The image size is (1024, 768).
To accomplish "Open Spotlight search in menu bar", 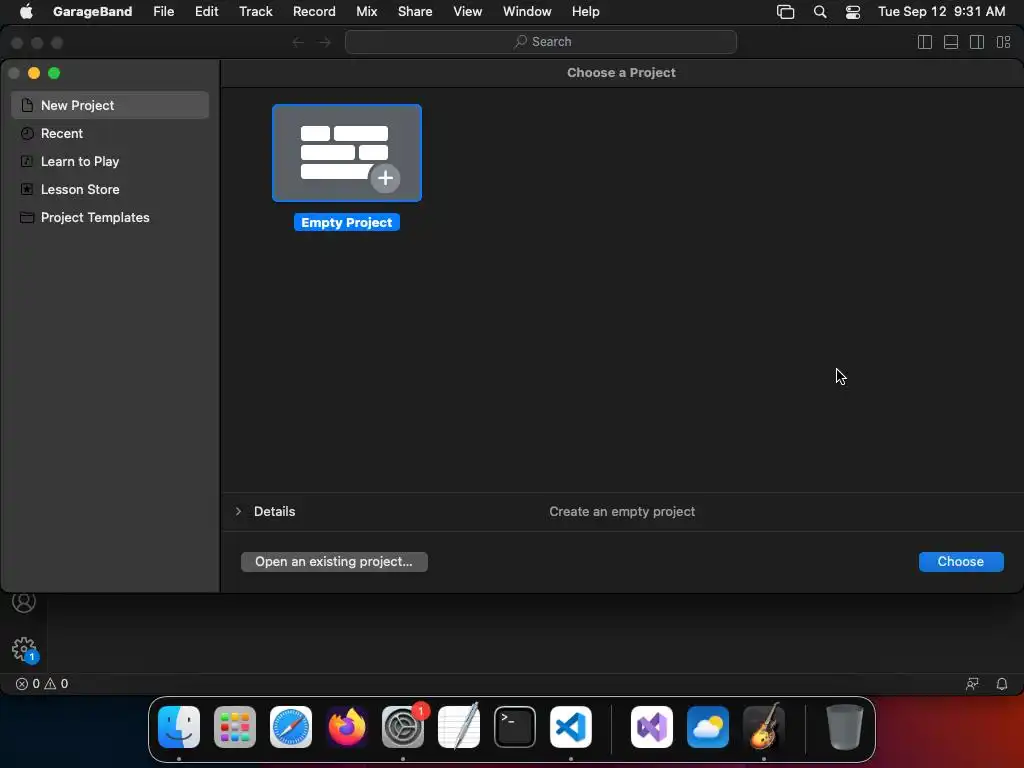I will (x=820, y=12).
